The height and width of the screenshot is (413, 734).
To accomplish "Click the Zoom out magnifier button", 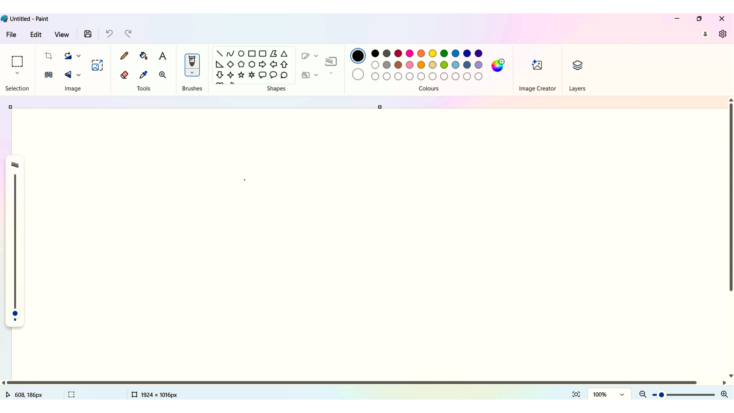I will pyautogui.click(x=642, y=395).
